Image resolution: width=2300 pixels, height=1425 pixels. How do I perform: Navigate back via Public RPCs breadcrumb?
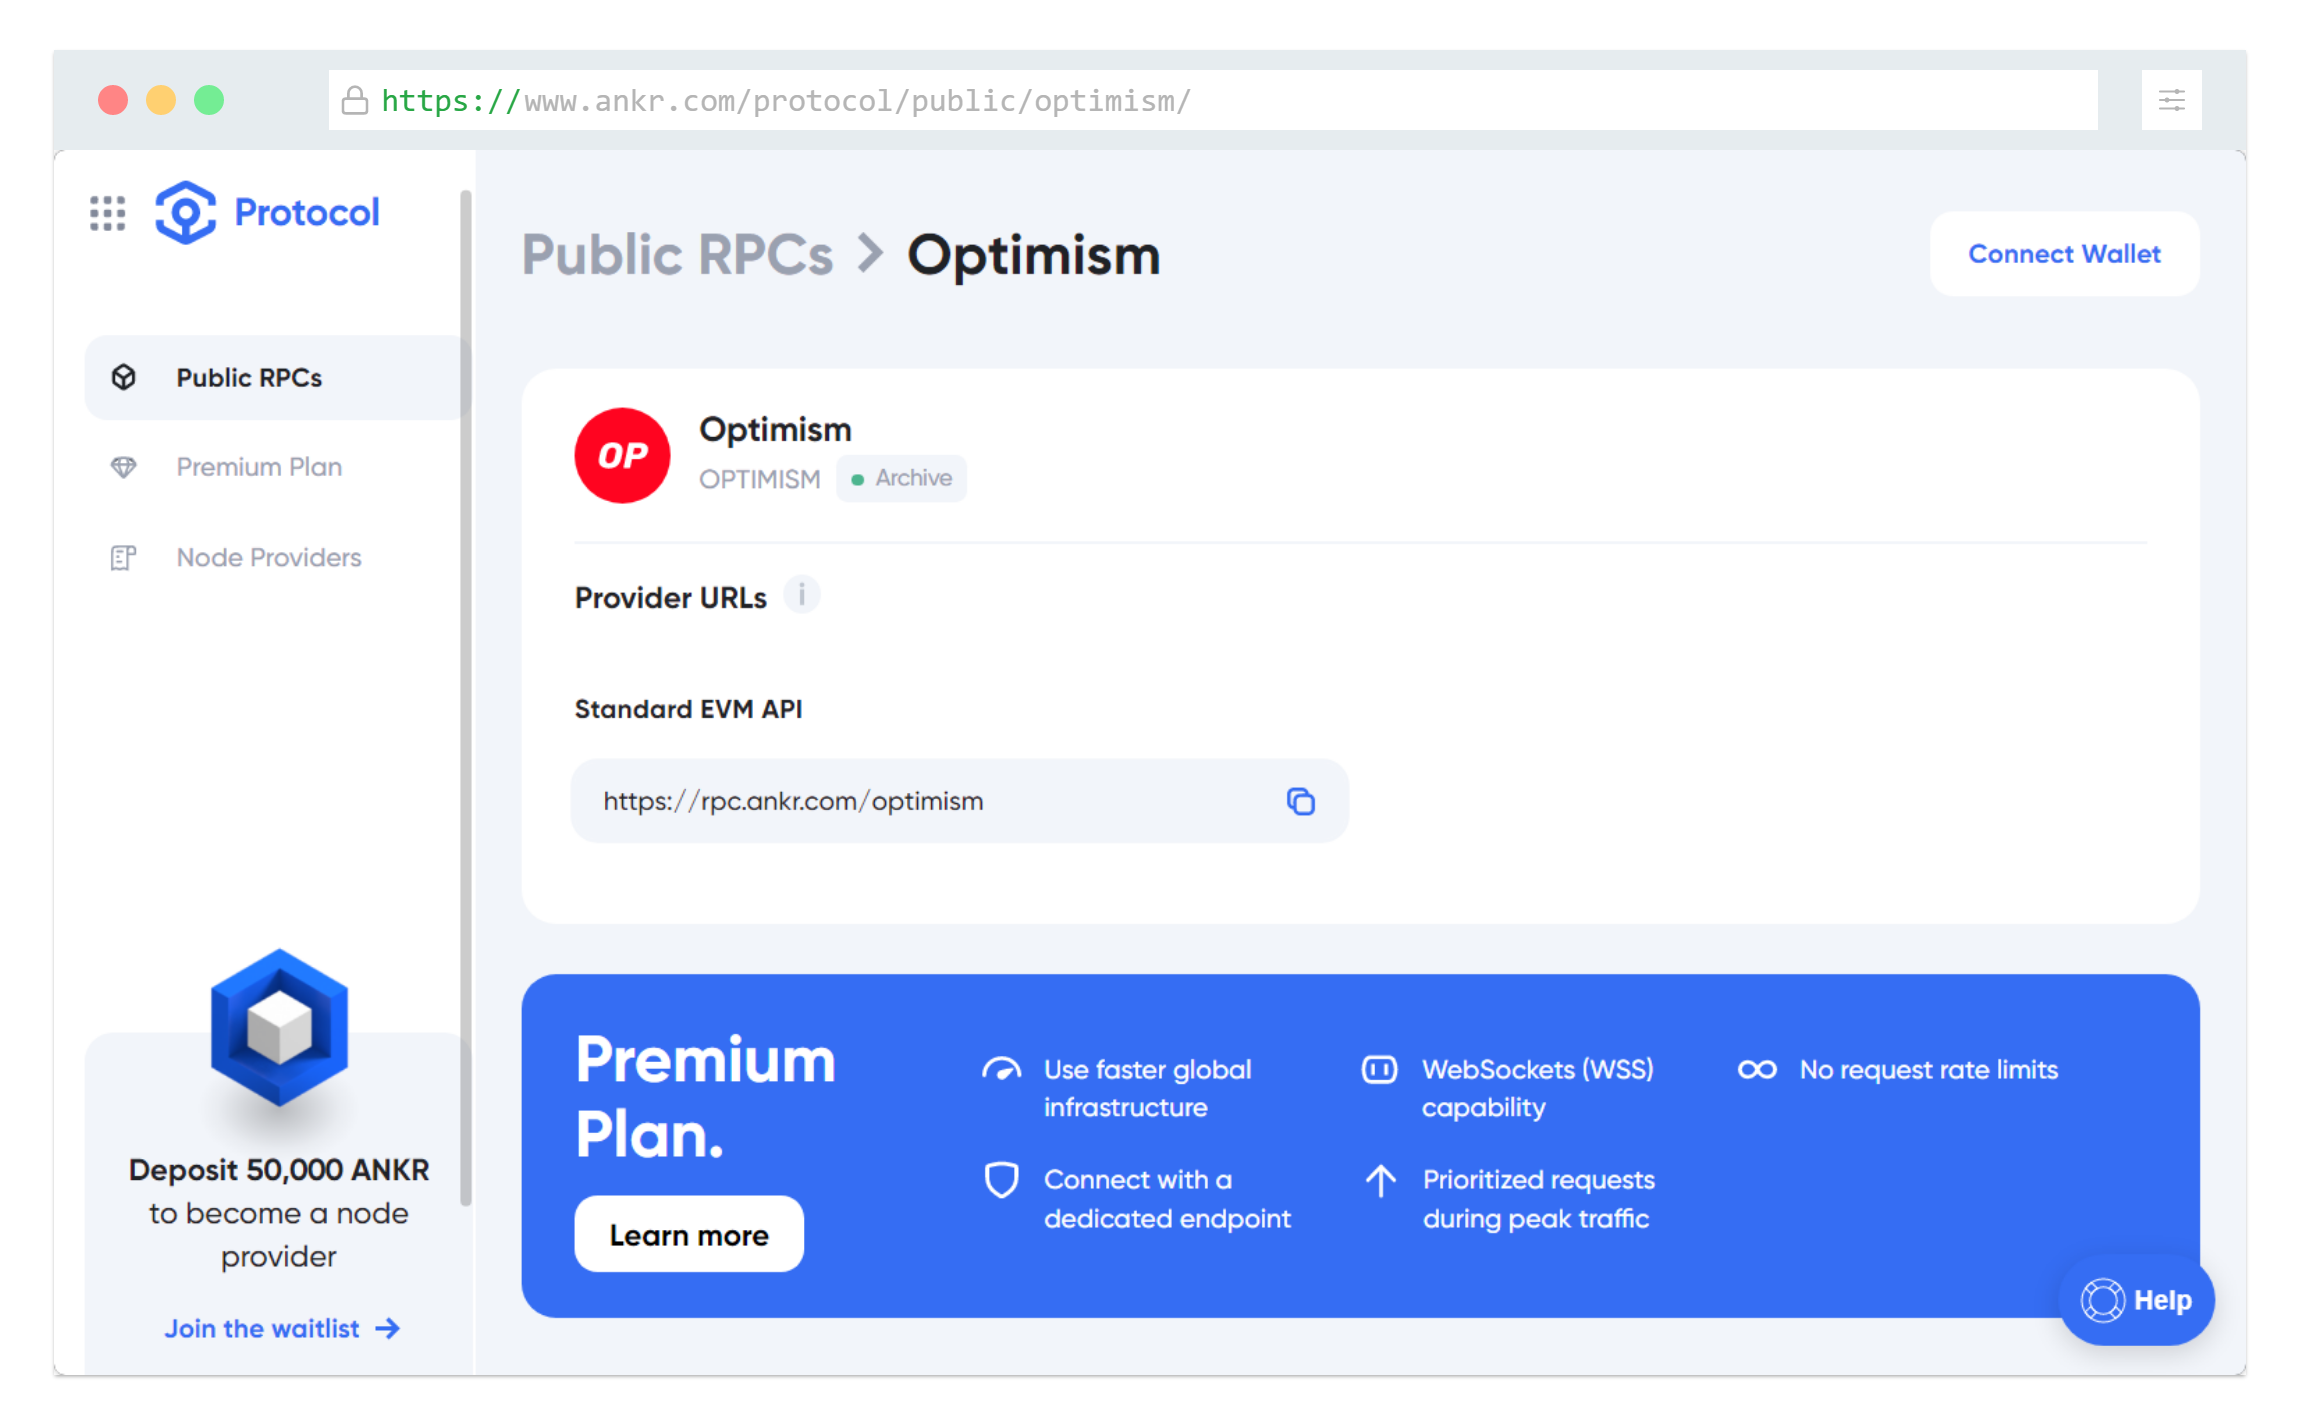tap(677, 255)
